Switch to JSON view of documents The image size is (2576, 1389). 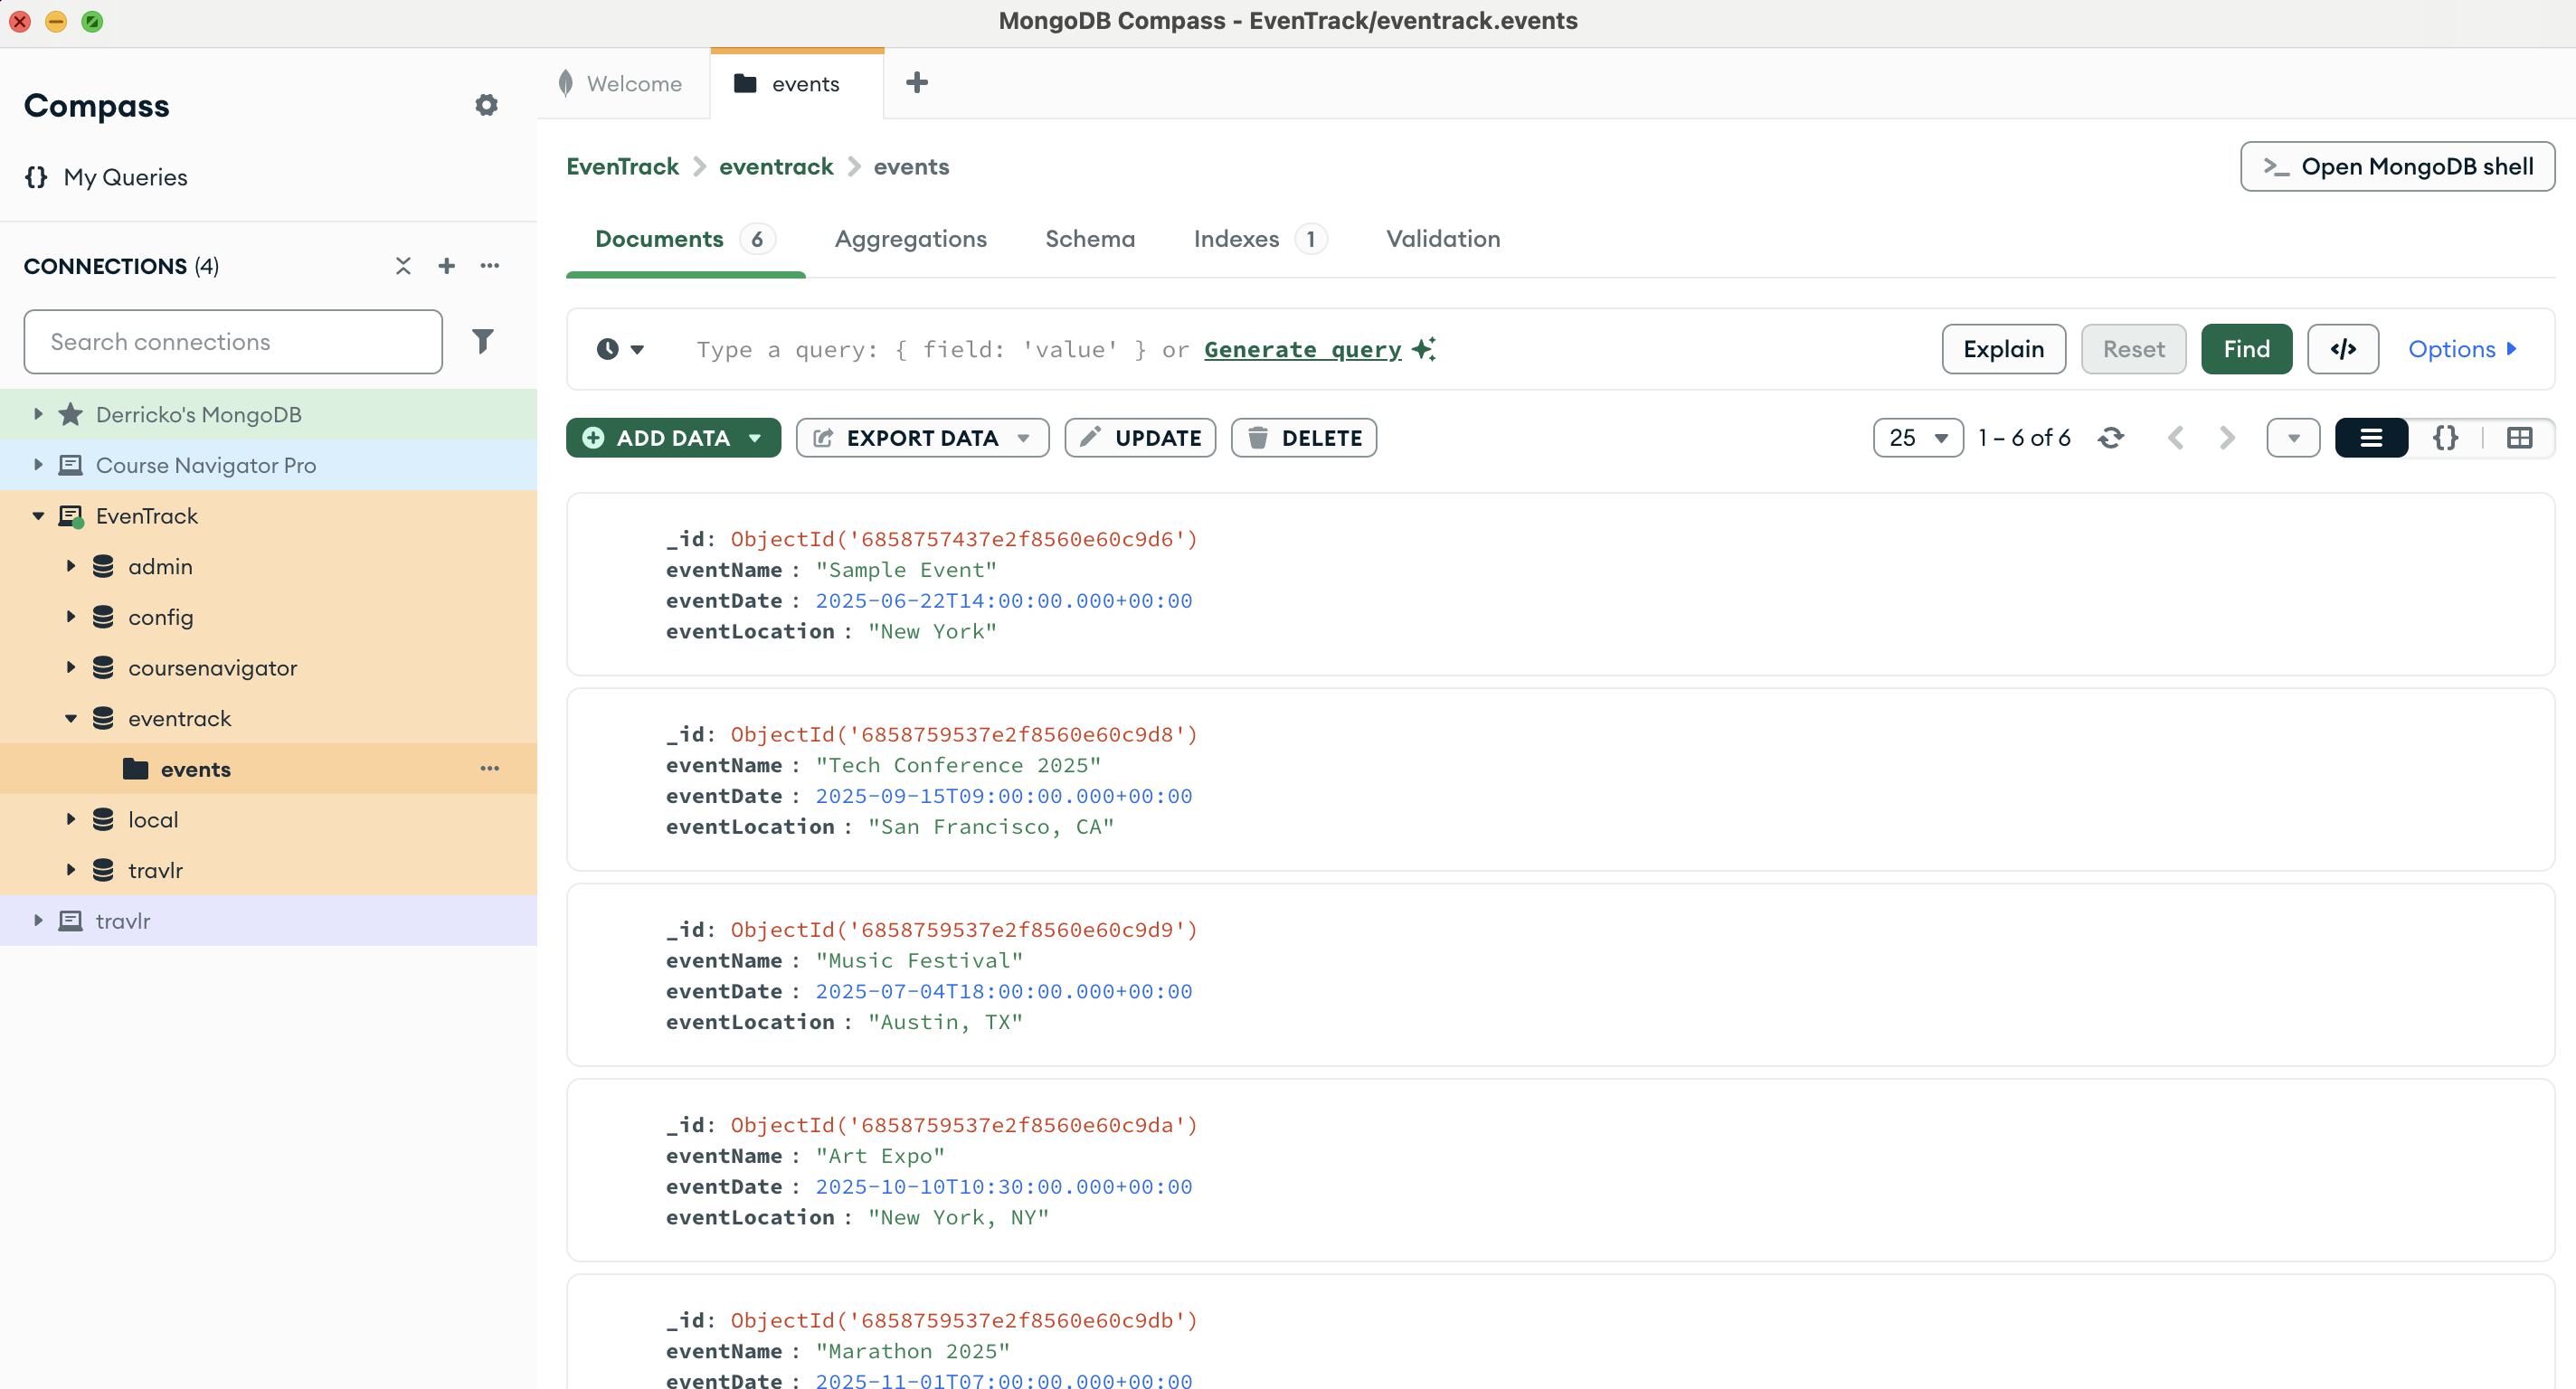tap(2445, 438)
